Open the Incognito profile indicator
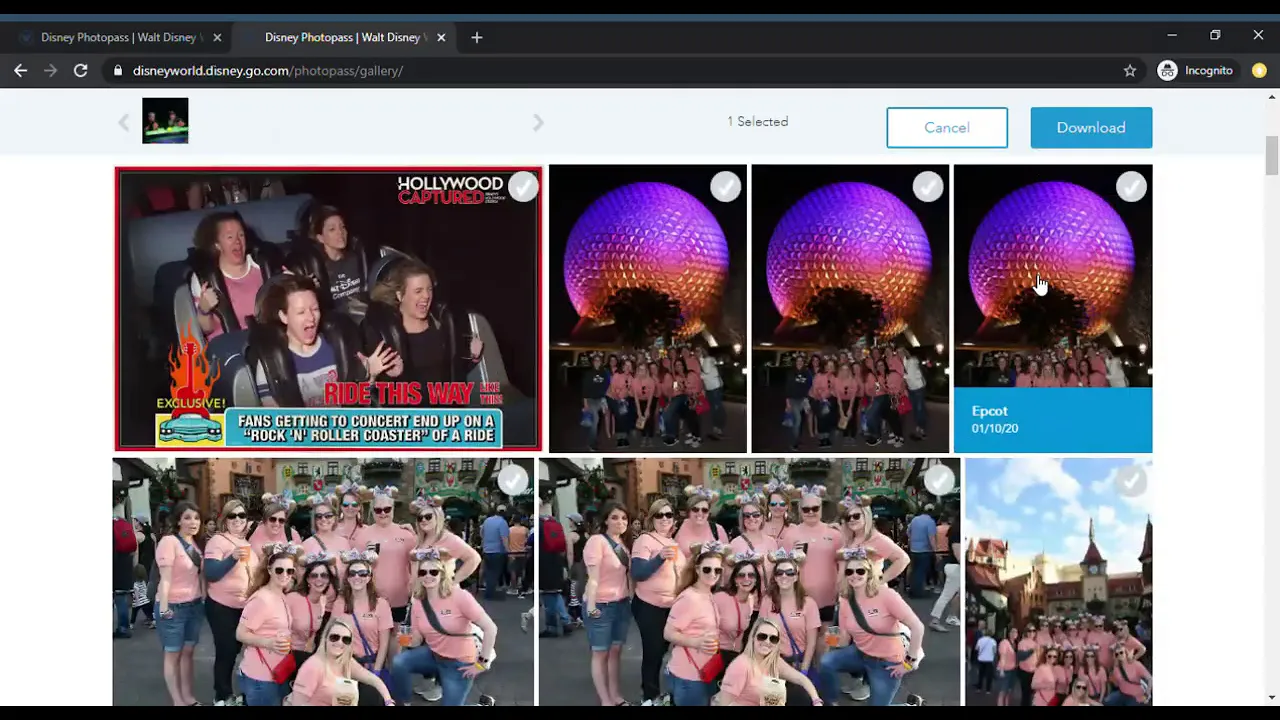 [1195, 70]
